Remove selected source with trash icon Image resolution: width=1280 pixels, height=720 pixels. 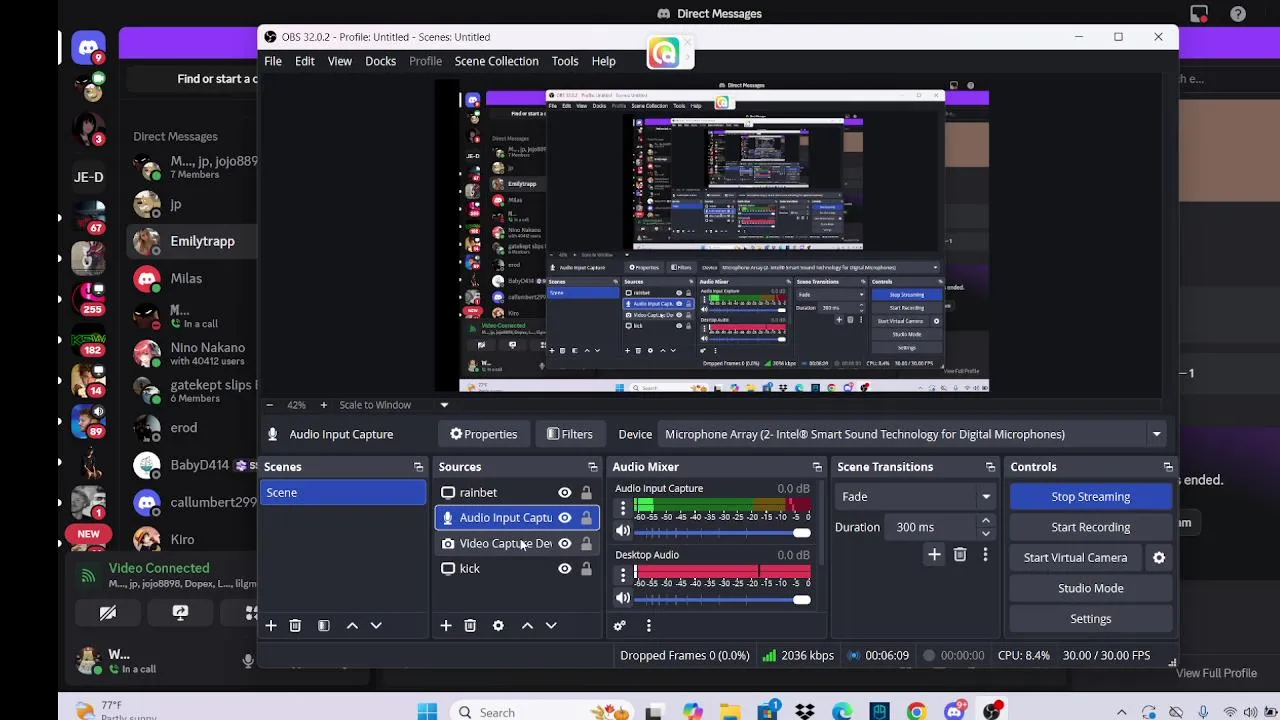[470, 625]
